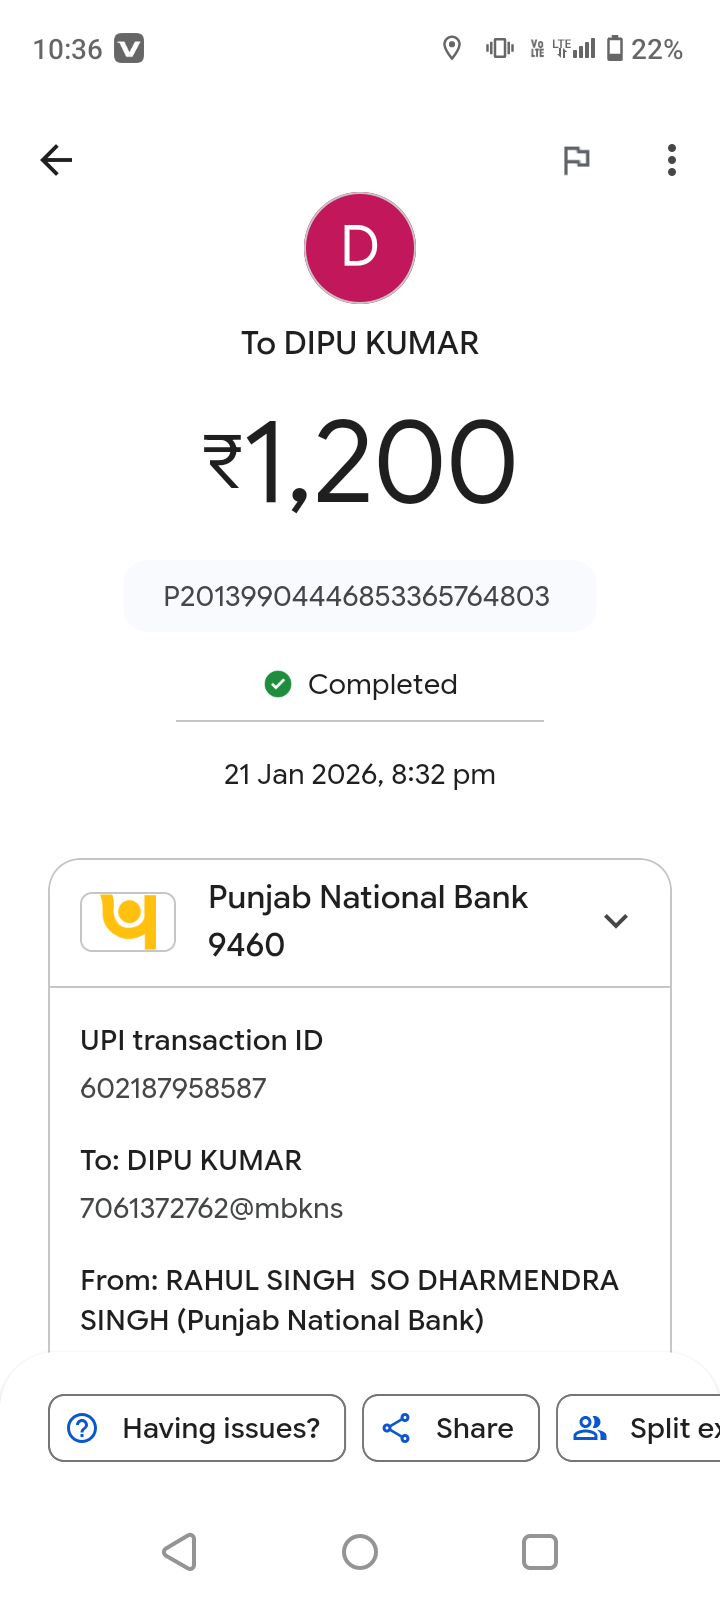Tap the share icon symbol
Image resolution: width=720 pixels, height=1600 pixels.
pyautogui.click(x=397, y=1428)
